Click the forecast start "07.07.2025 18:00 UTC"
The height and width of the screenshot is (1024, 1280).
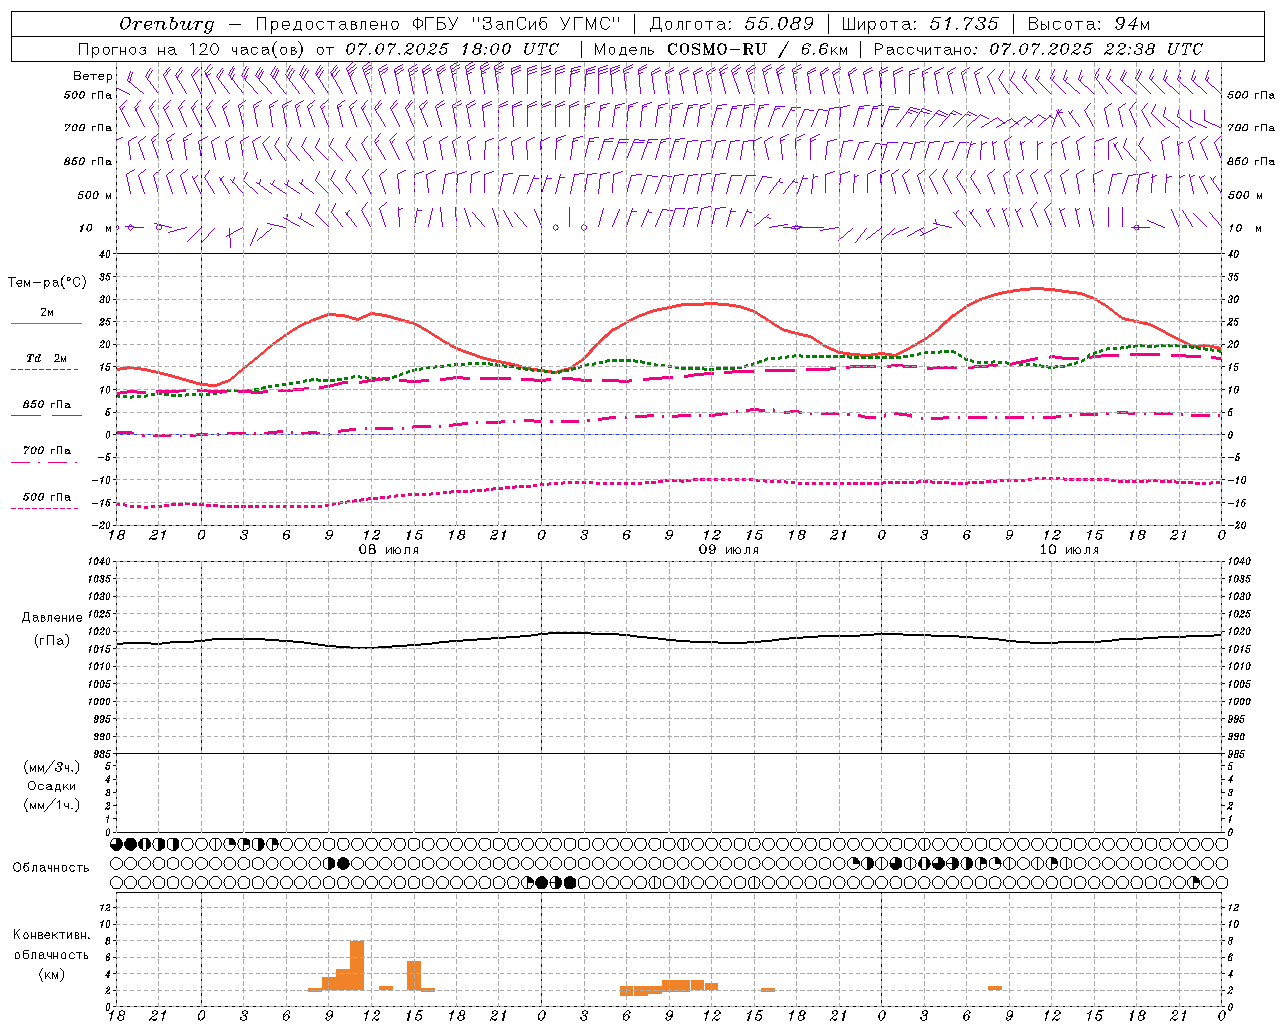[452, 49]
